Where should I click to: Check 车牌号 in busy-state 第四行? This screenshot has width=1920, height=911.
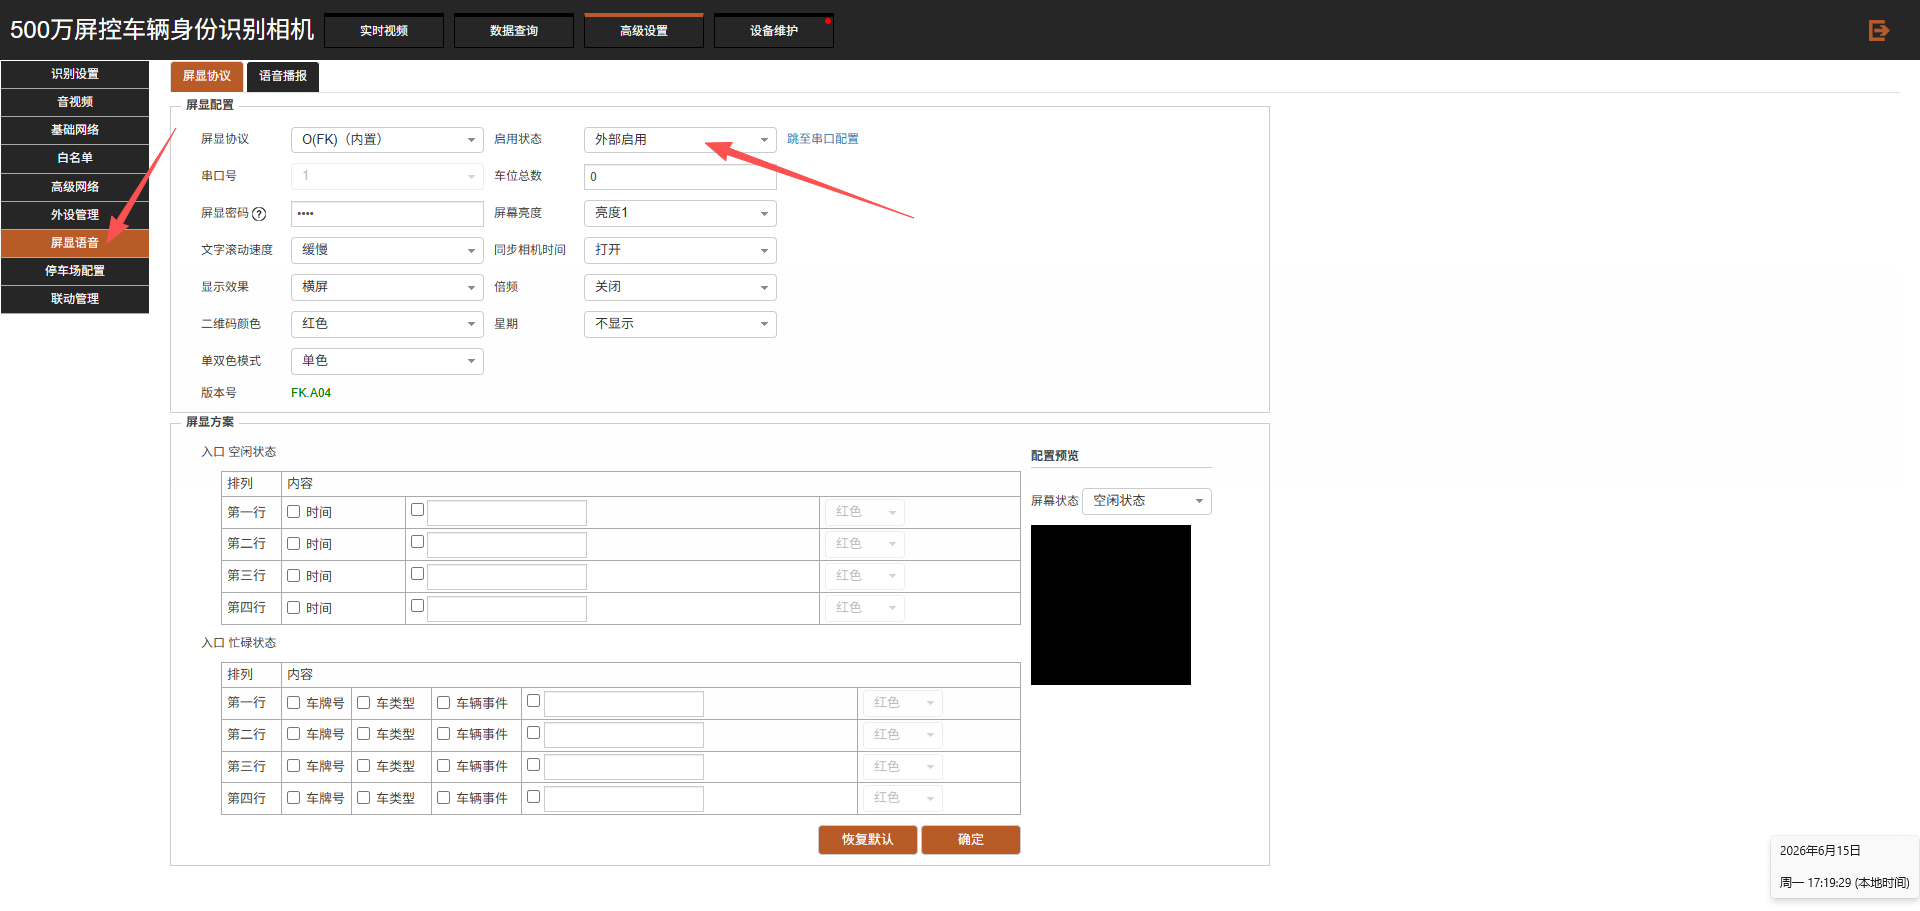coord(294,798)
